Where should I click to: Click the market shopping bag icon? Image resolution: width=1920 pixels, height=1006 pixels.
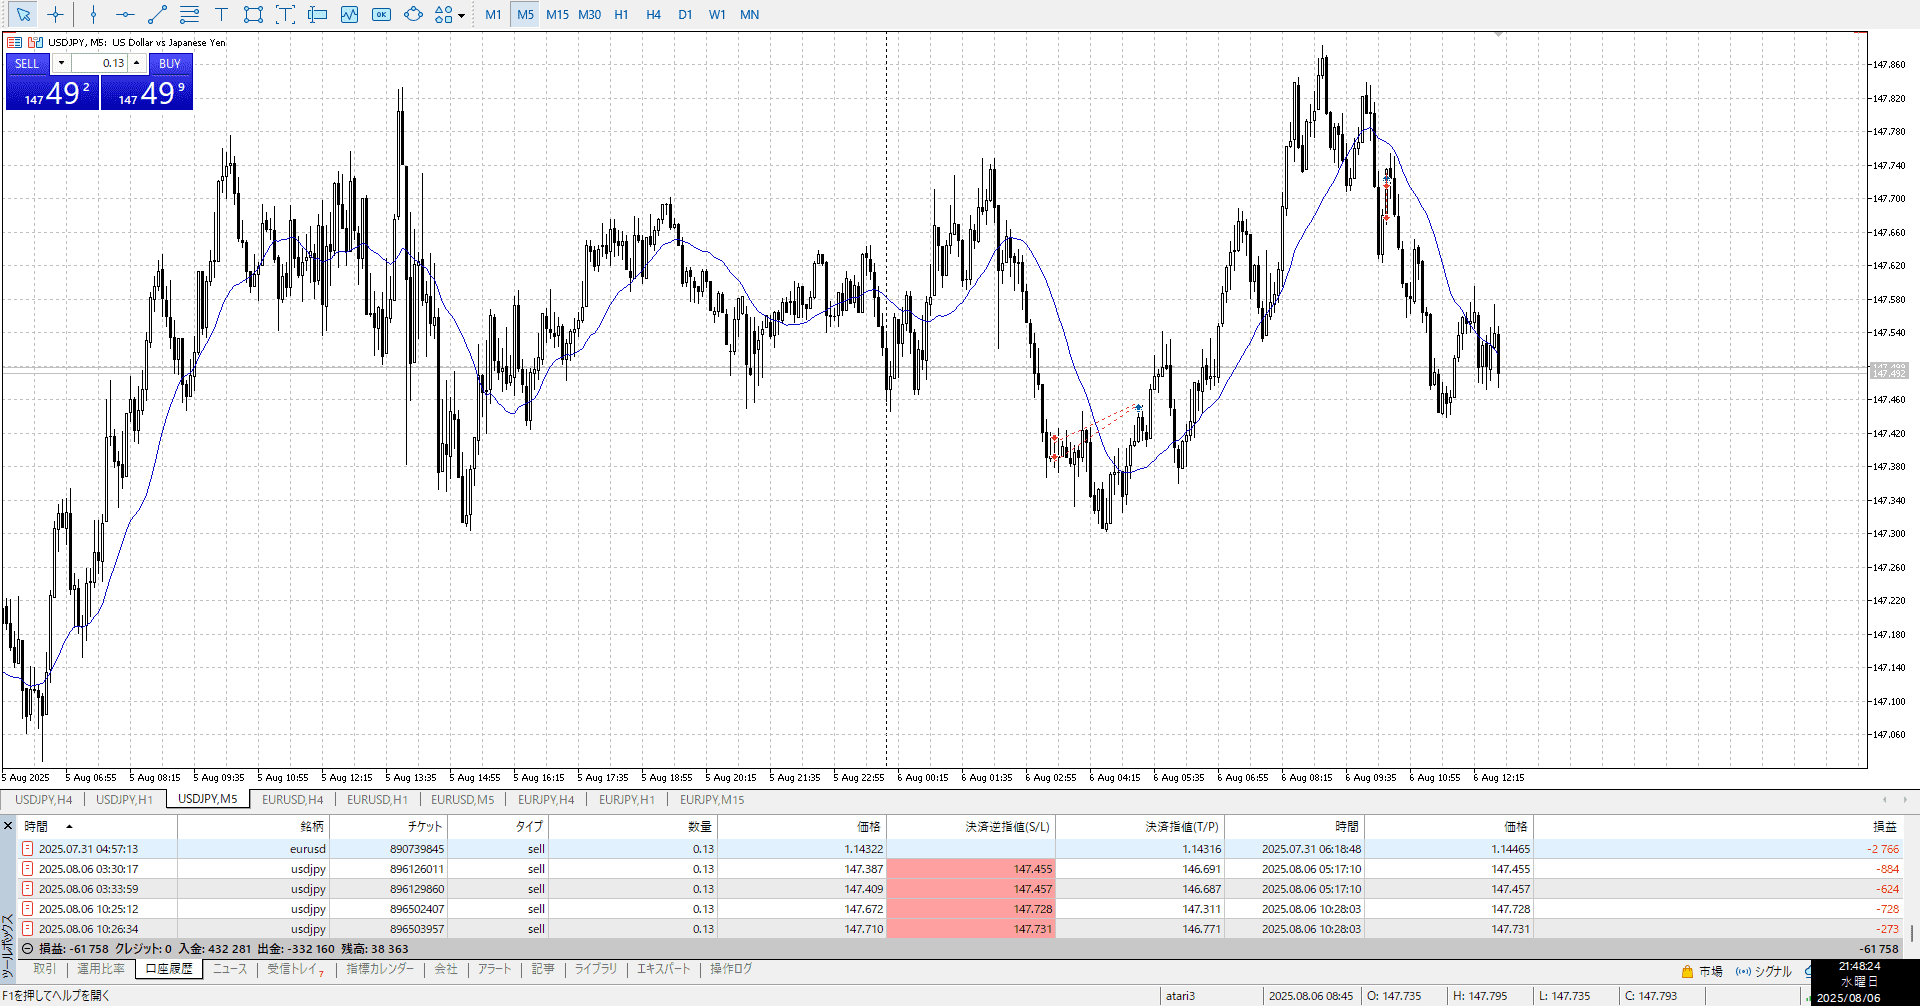(x=1687, y=971)
